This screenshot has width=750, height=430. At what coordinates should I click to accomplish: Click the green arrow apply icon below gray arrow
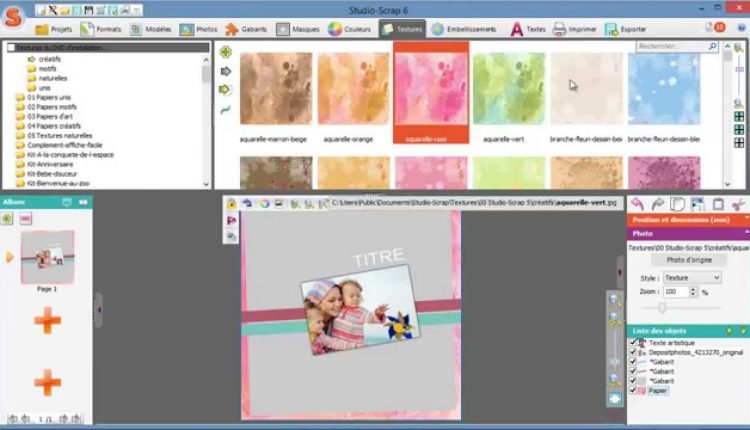pos(225,90)
